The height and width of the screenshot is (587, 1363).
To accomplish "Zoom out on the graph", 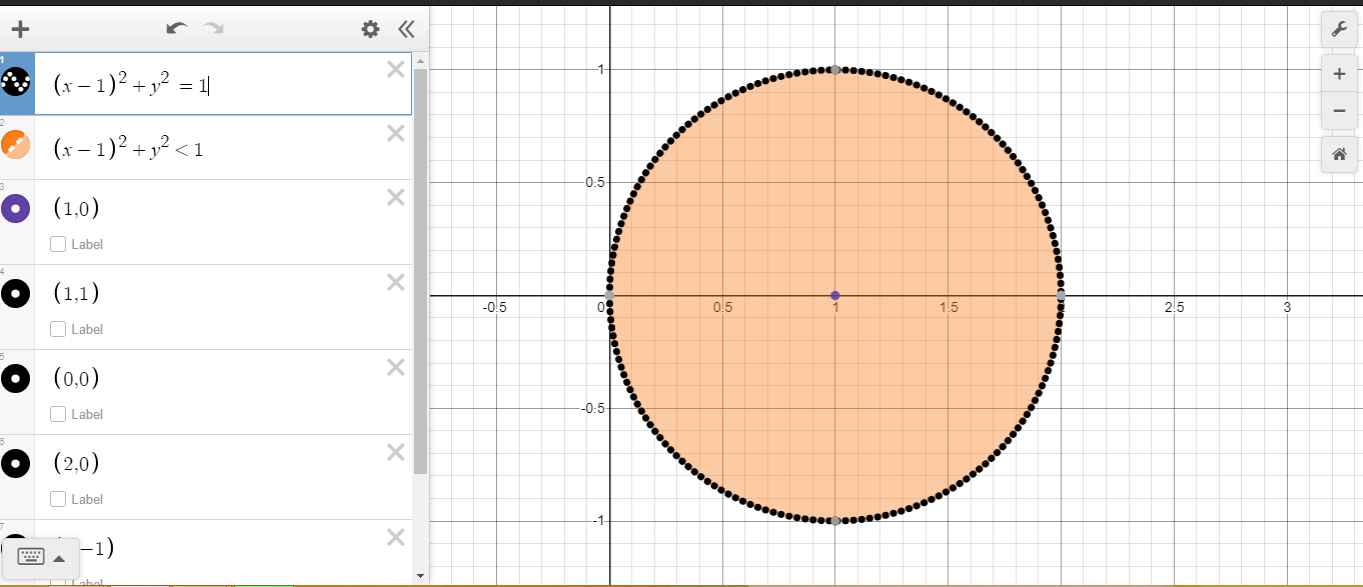I will pyautogui.click(x=1339, y=111).
